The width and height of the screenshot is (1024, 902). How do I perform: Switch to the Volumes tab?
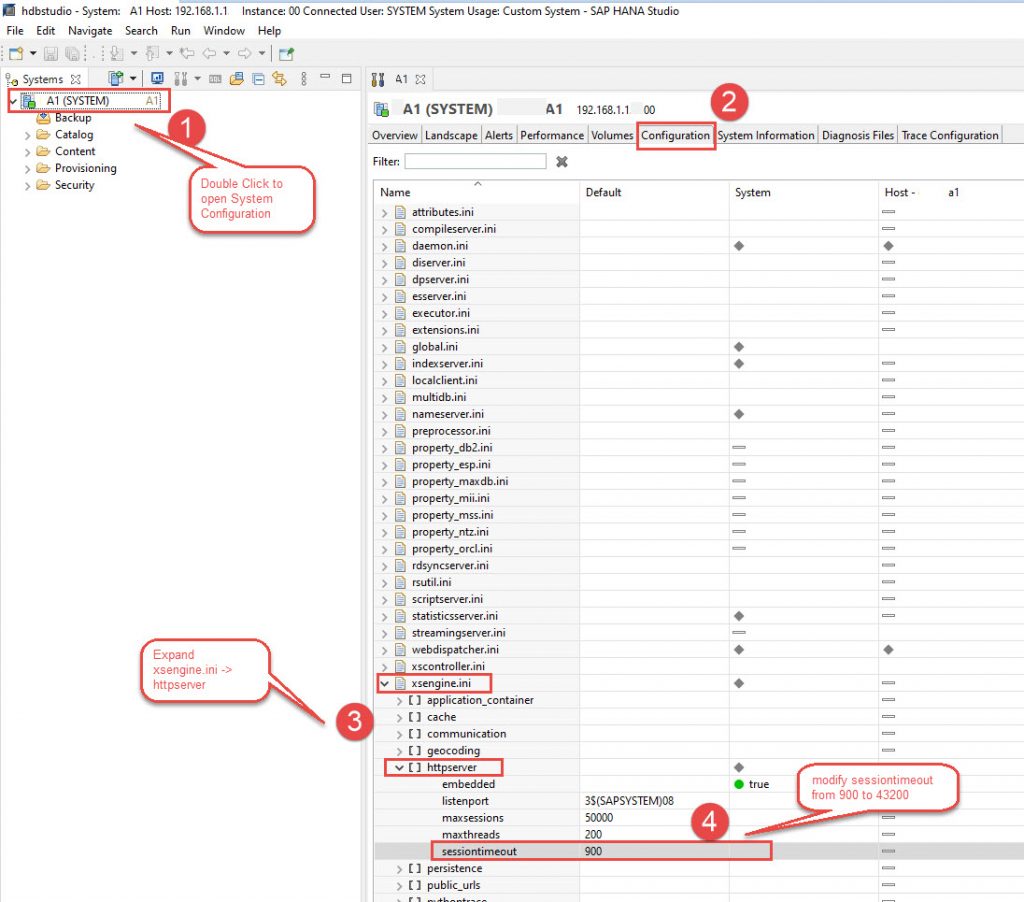click(612, 135)
